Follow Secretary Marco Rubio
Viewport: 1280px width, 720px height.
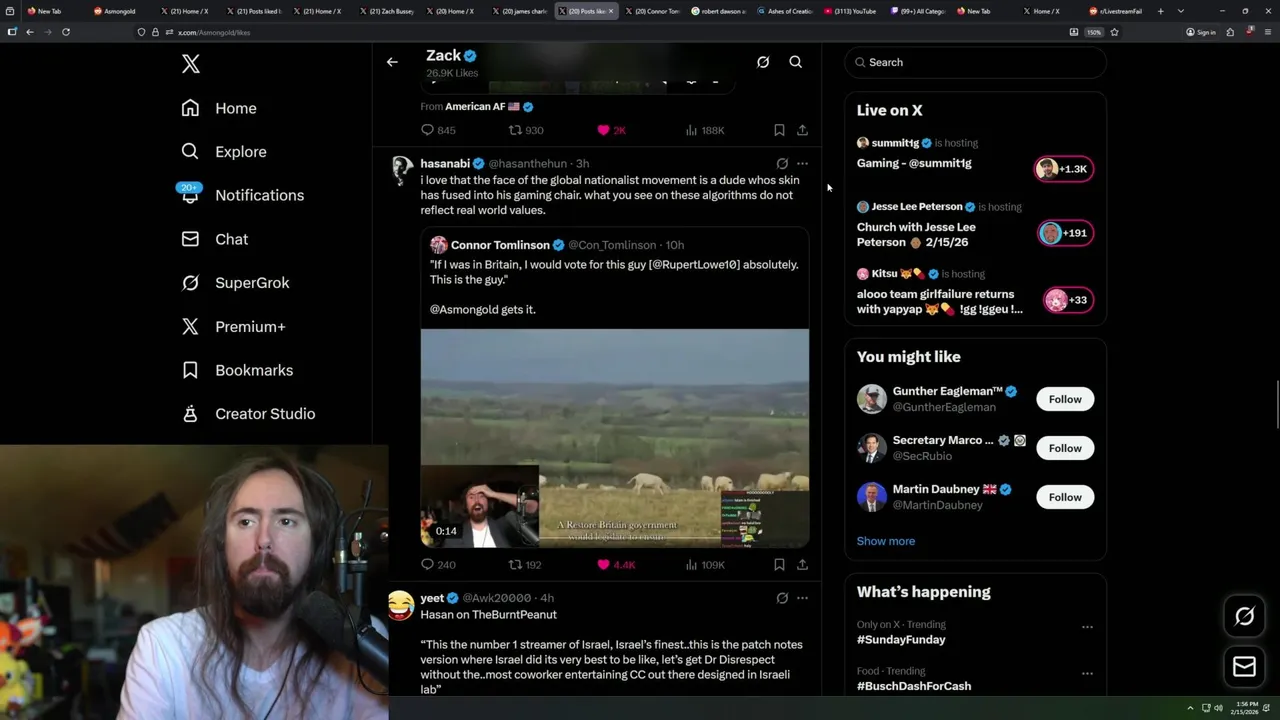(1065, 448)
